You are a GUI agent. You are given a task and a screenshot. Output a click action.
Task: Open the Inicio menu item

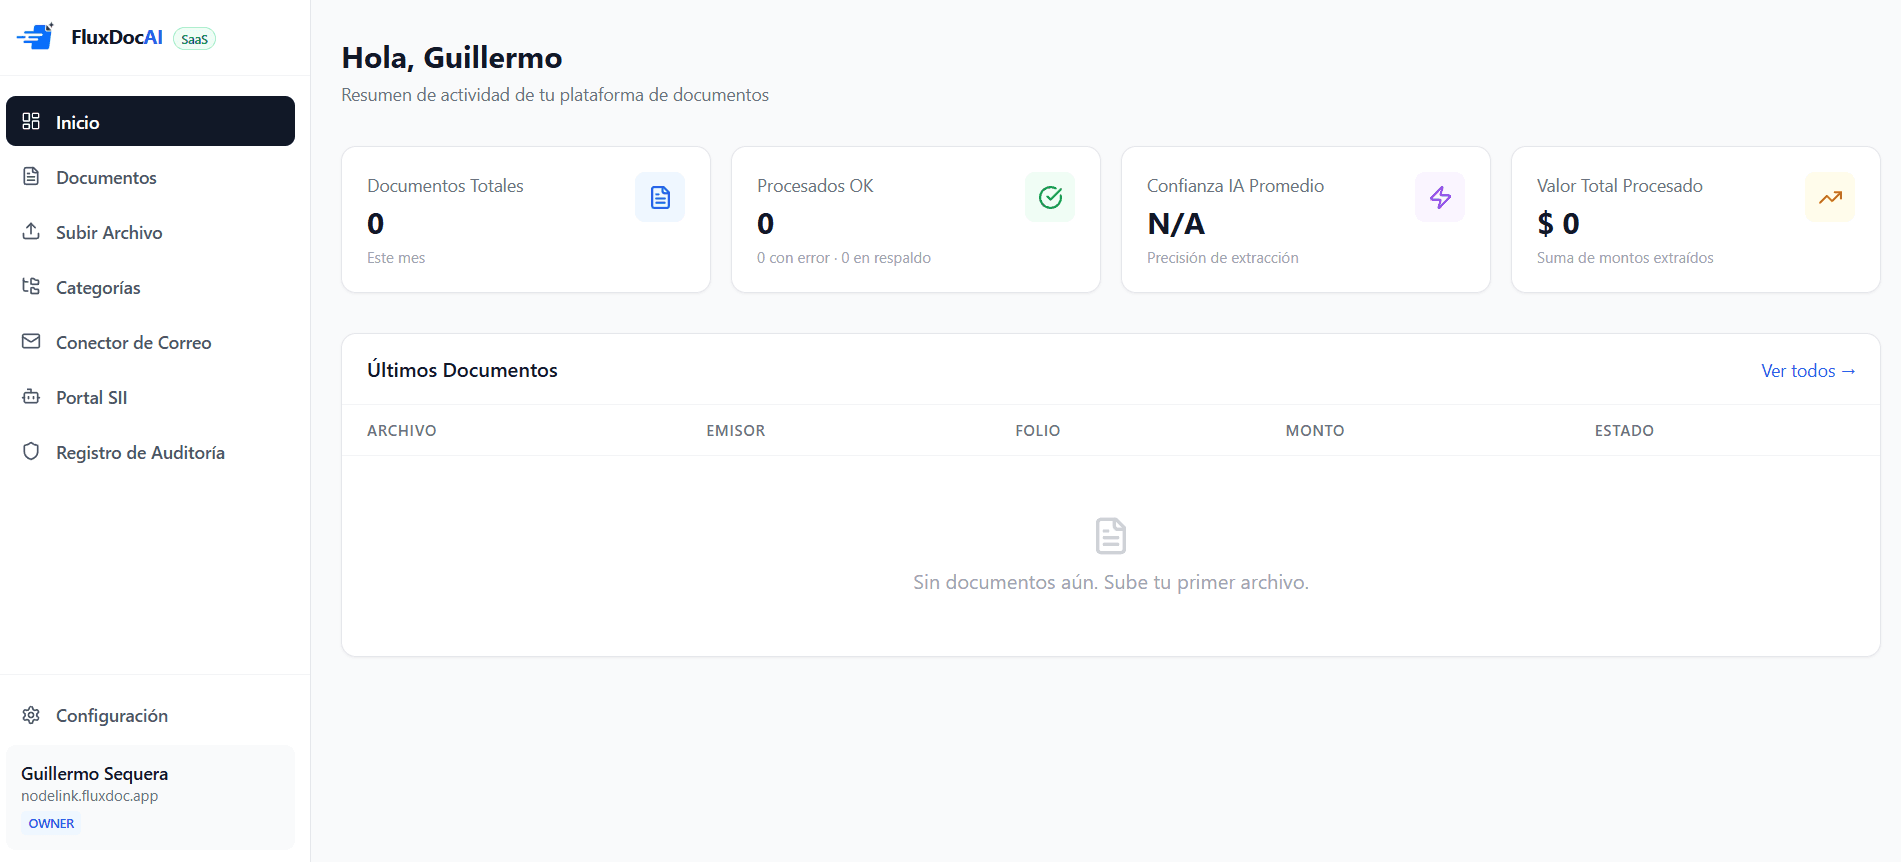tap(150, 121)
